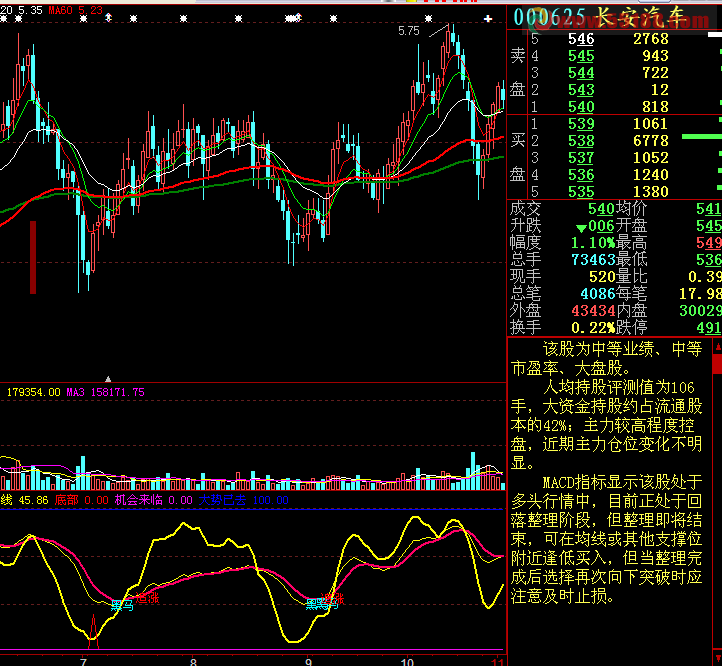Select buy level 2 price 538

581,141
